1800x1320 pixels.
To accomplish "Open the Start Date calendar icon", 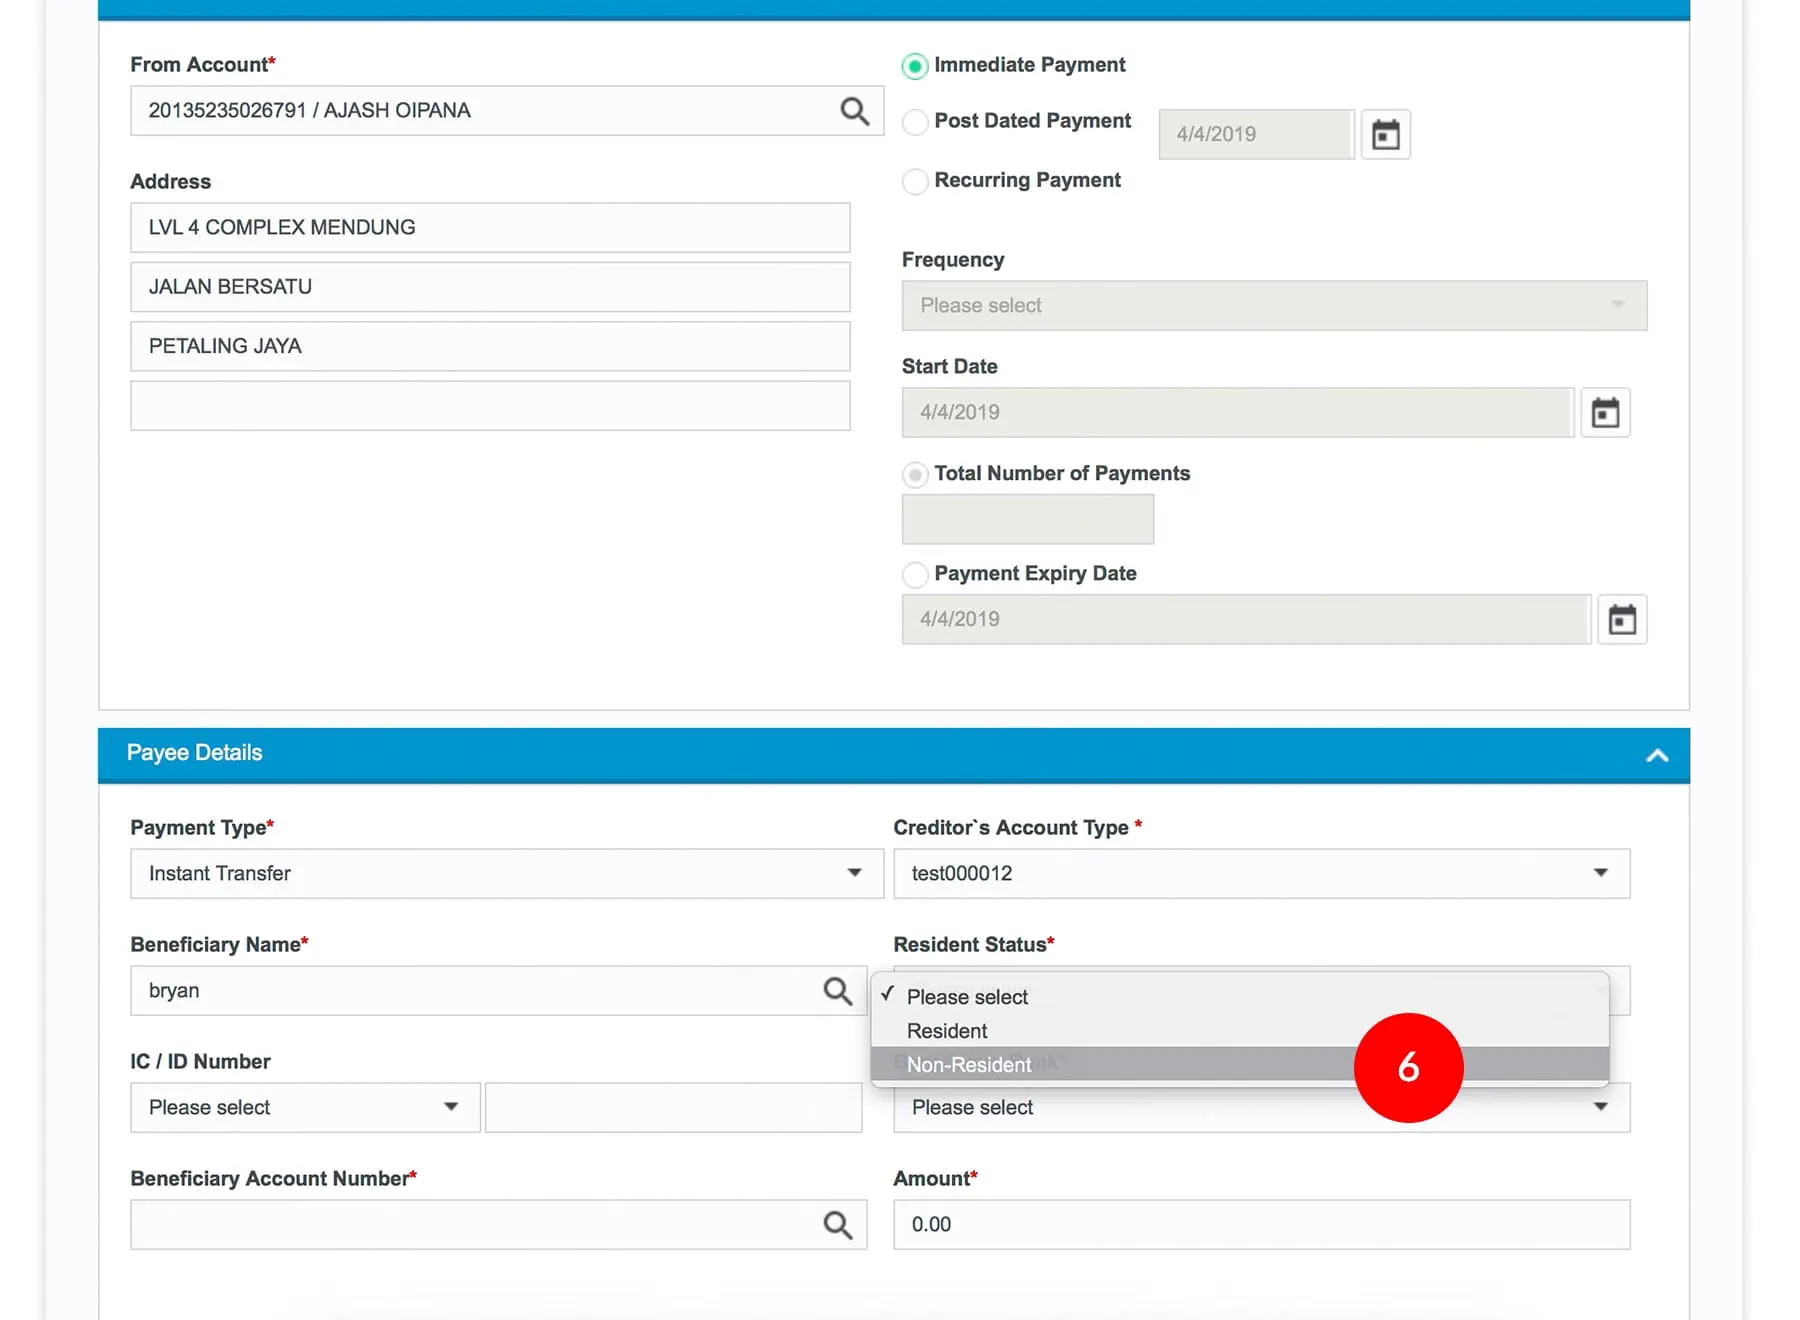I will pos(1604,412).
